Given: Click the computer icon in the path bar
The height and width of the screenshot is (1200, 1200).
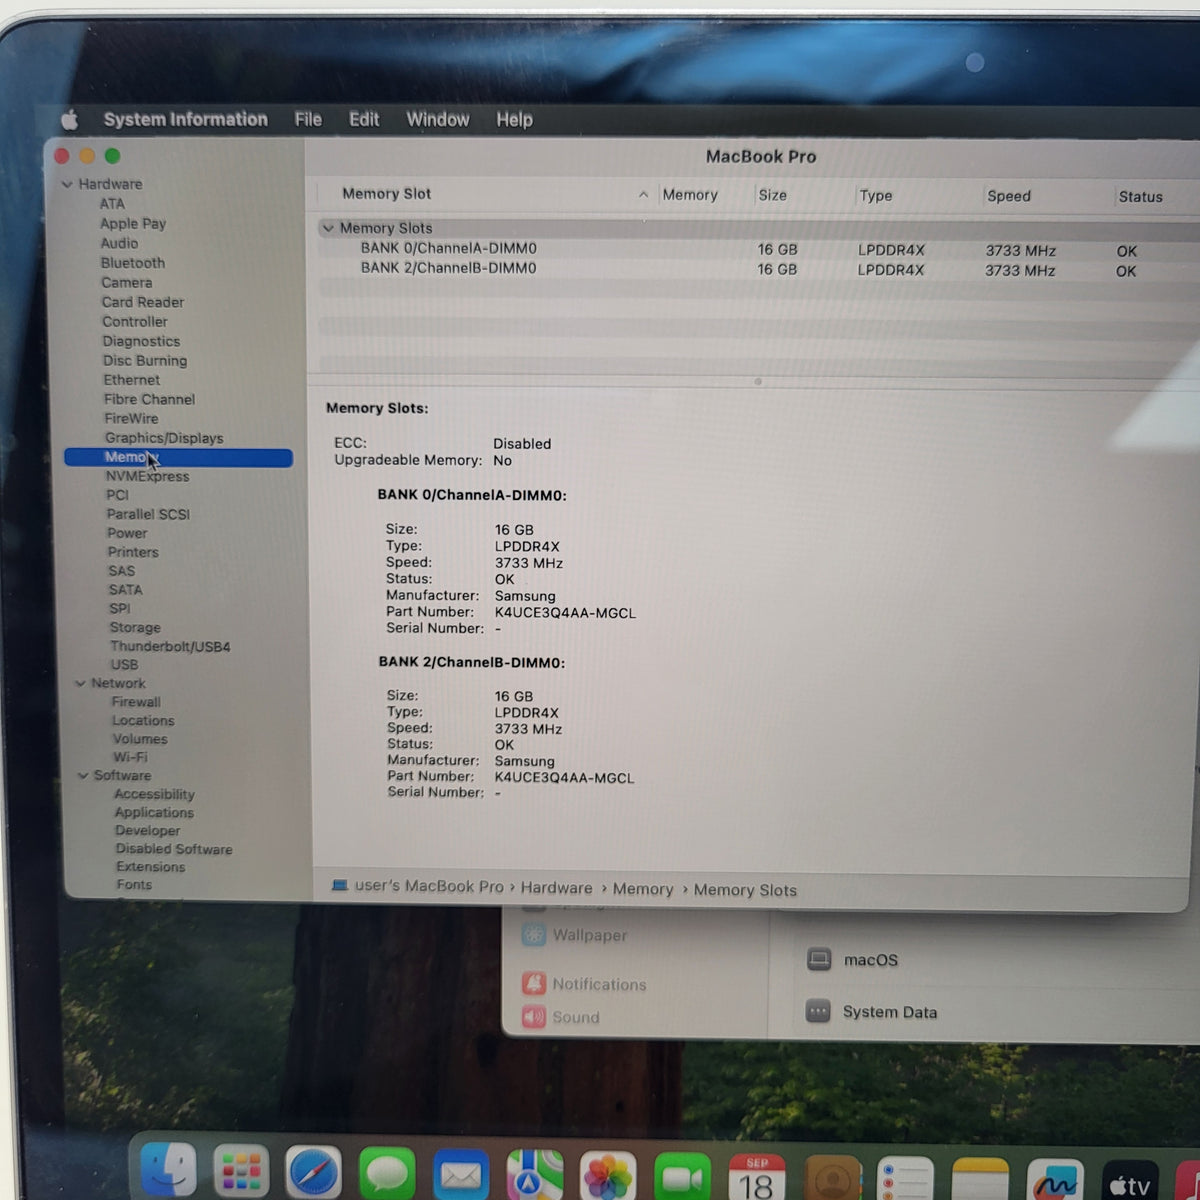Looking at the screenshot, I should pos(340,885).
